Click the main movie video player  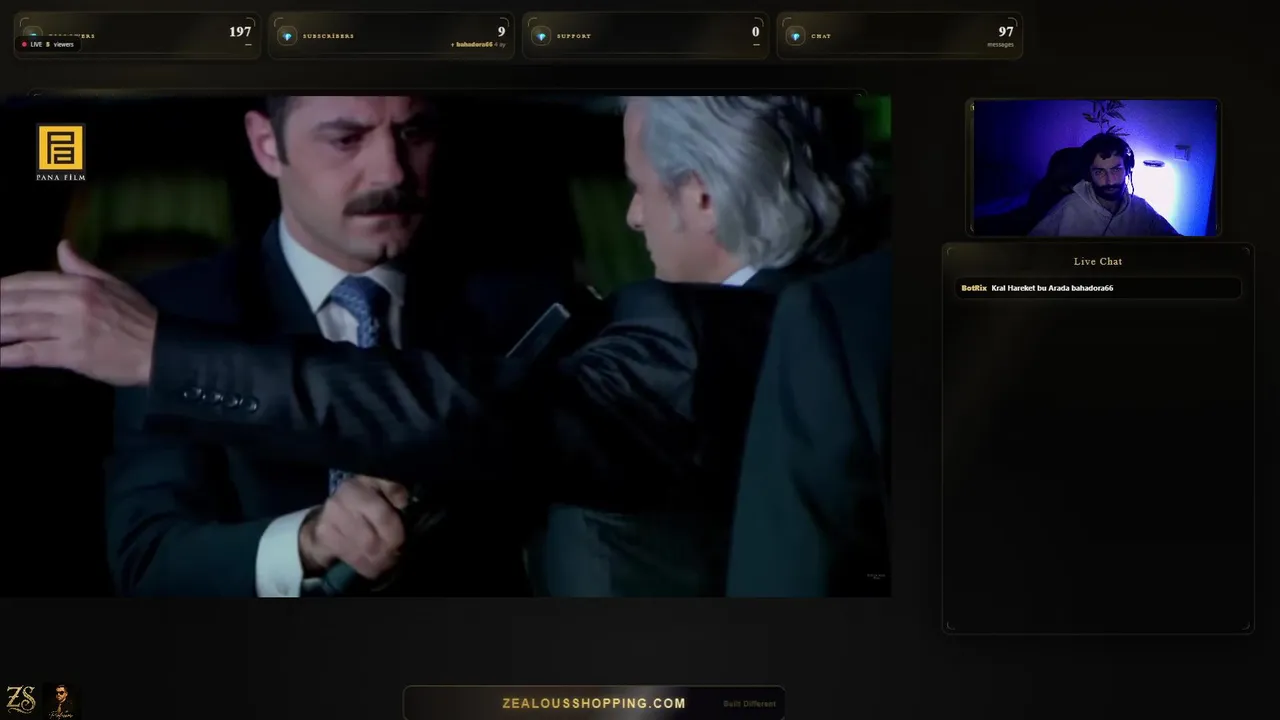pos(445,346)
